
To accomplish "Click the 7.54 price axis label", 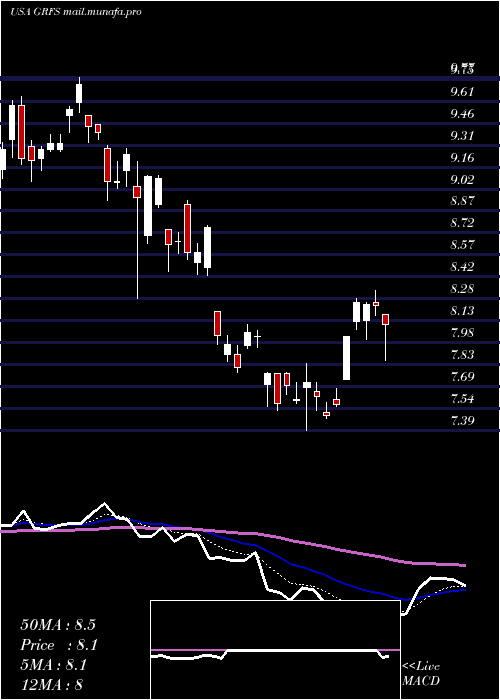I will pos(462,399).
